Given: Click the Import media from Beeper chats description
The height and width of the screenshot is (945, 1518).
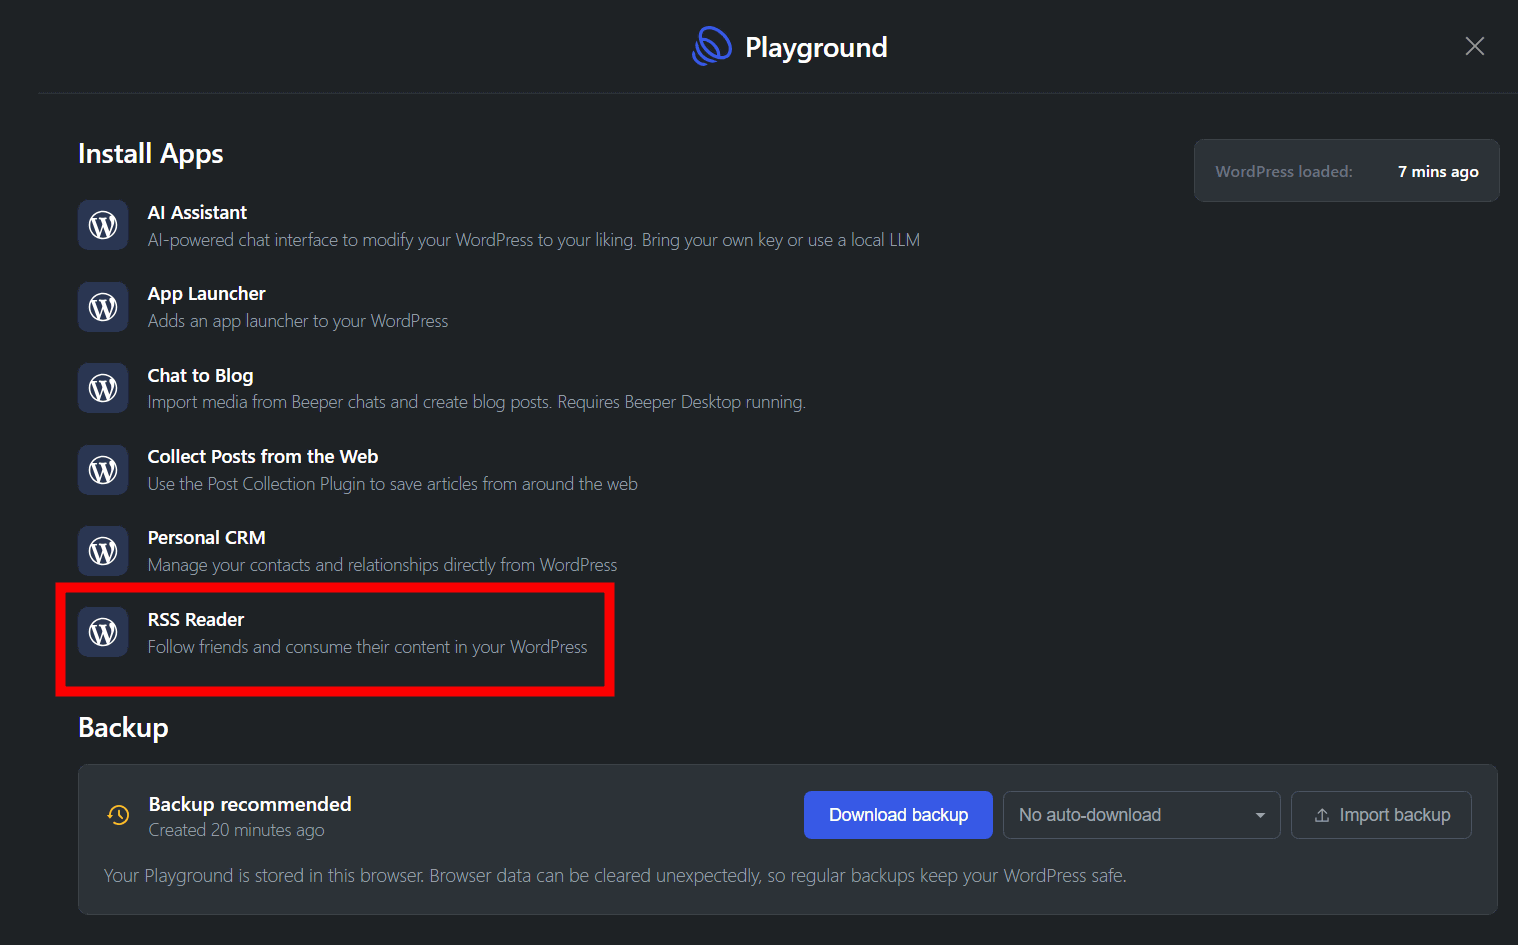Looking at the screenshot, I should pyautogui.click(x=477, y=403).
